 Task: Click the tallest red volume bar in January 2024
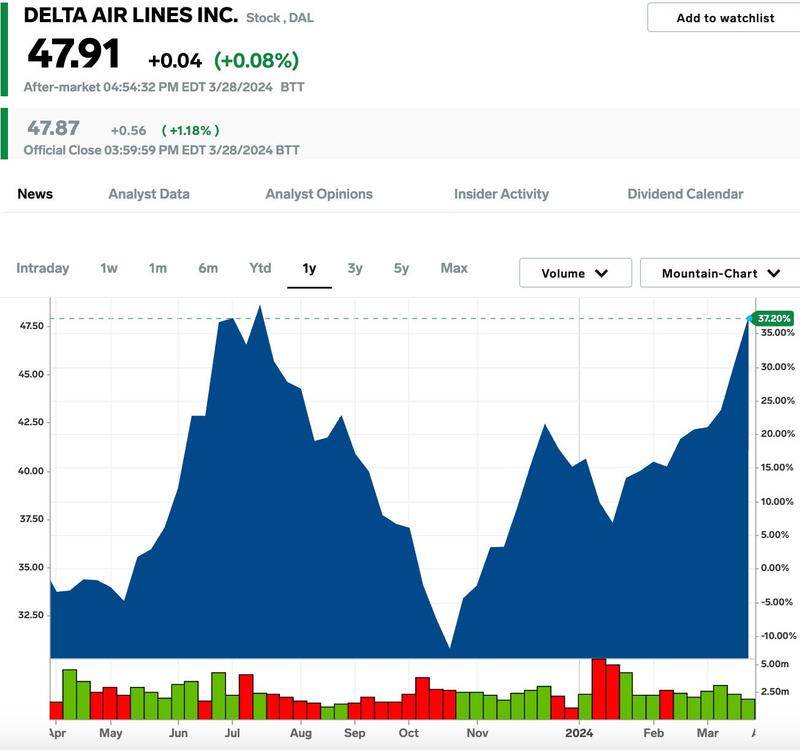pos(599,689)
